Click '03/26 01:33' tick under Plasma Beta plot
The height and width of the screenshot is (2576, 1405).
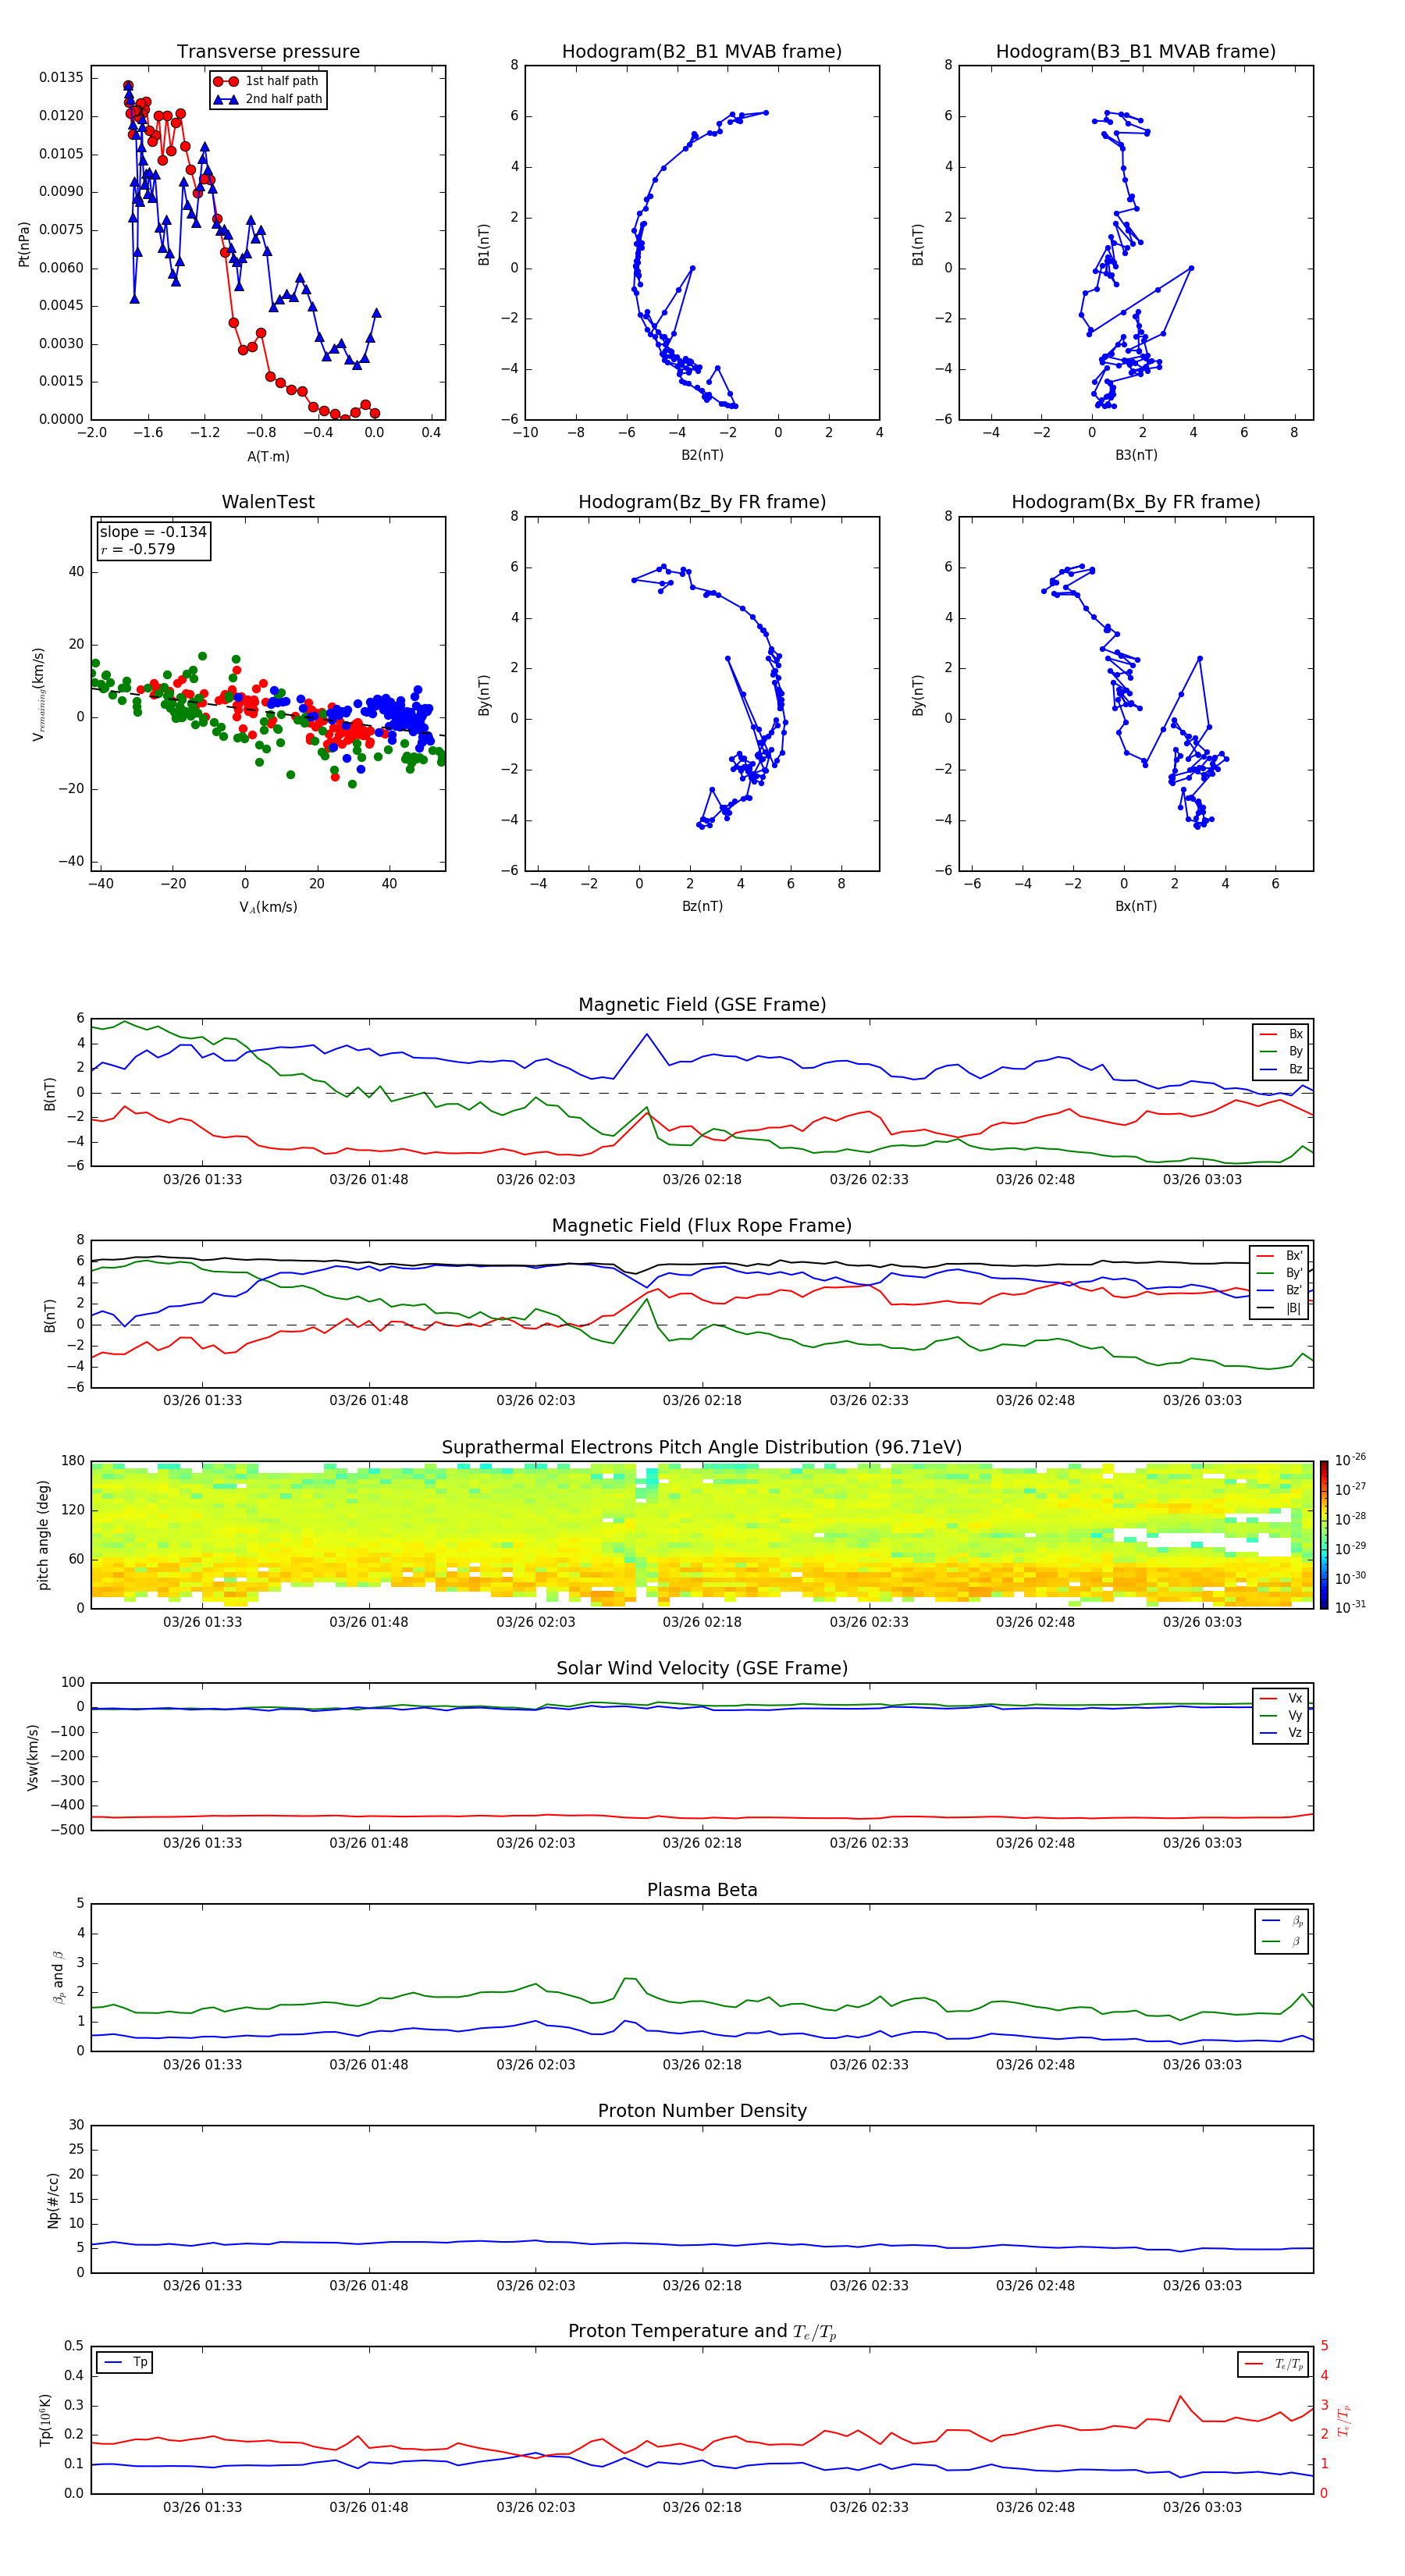click(202, 2065)
